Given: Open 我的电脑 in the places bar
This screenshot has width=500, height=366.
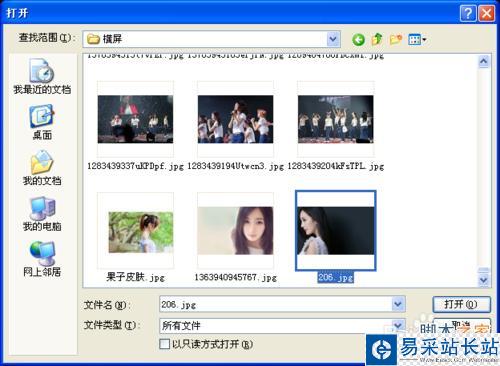Looking at the screenshot, I should [x=42, y=214].
